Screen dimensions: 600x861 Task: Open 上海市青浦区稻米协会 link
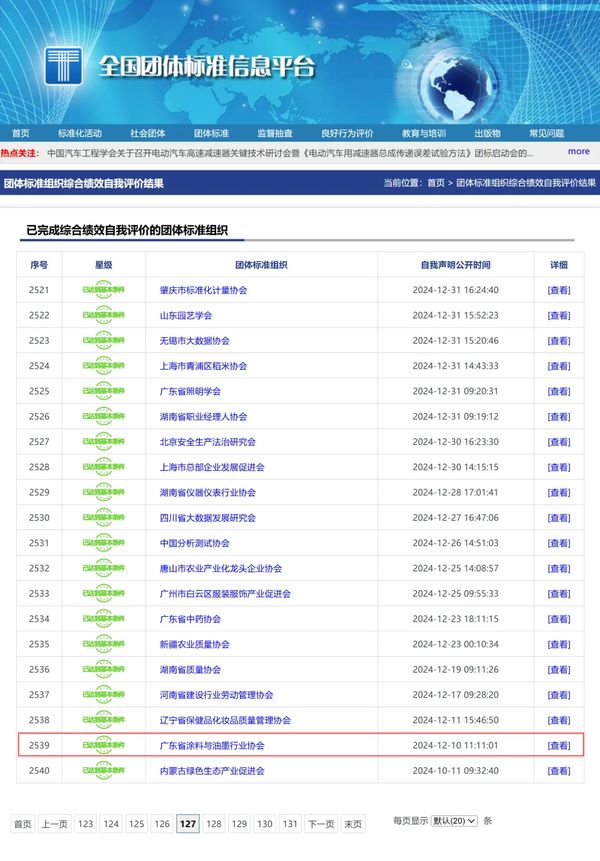(203, 366)
